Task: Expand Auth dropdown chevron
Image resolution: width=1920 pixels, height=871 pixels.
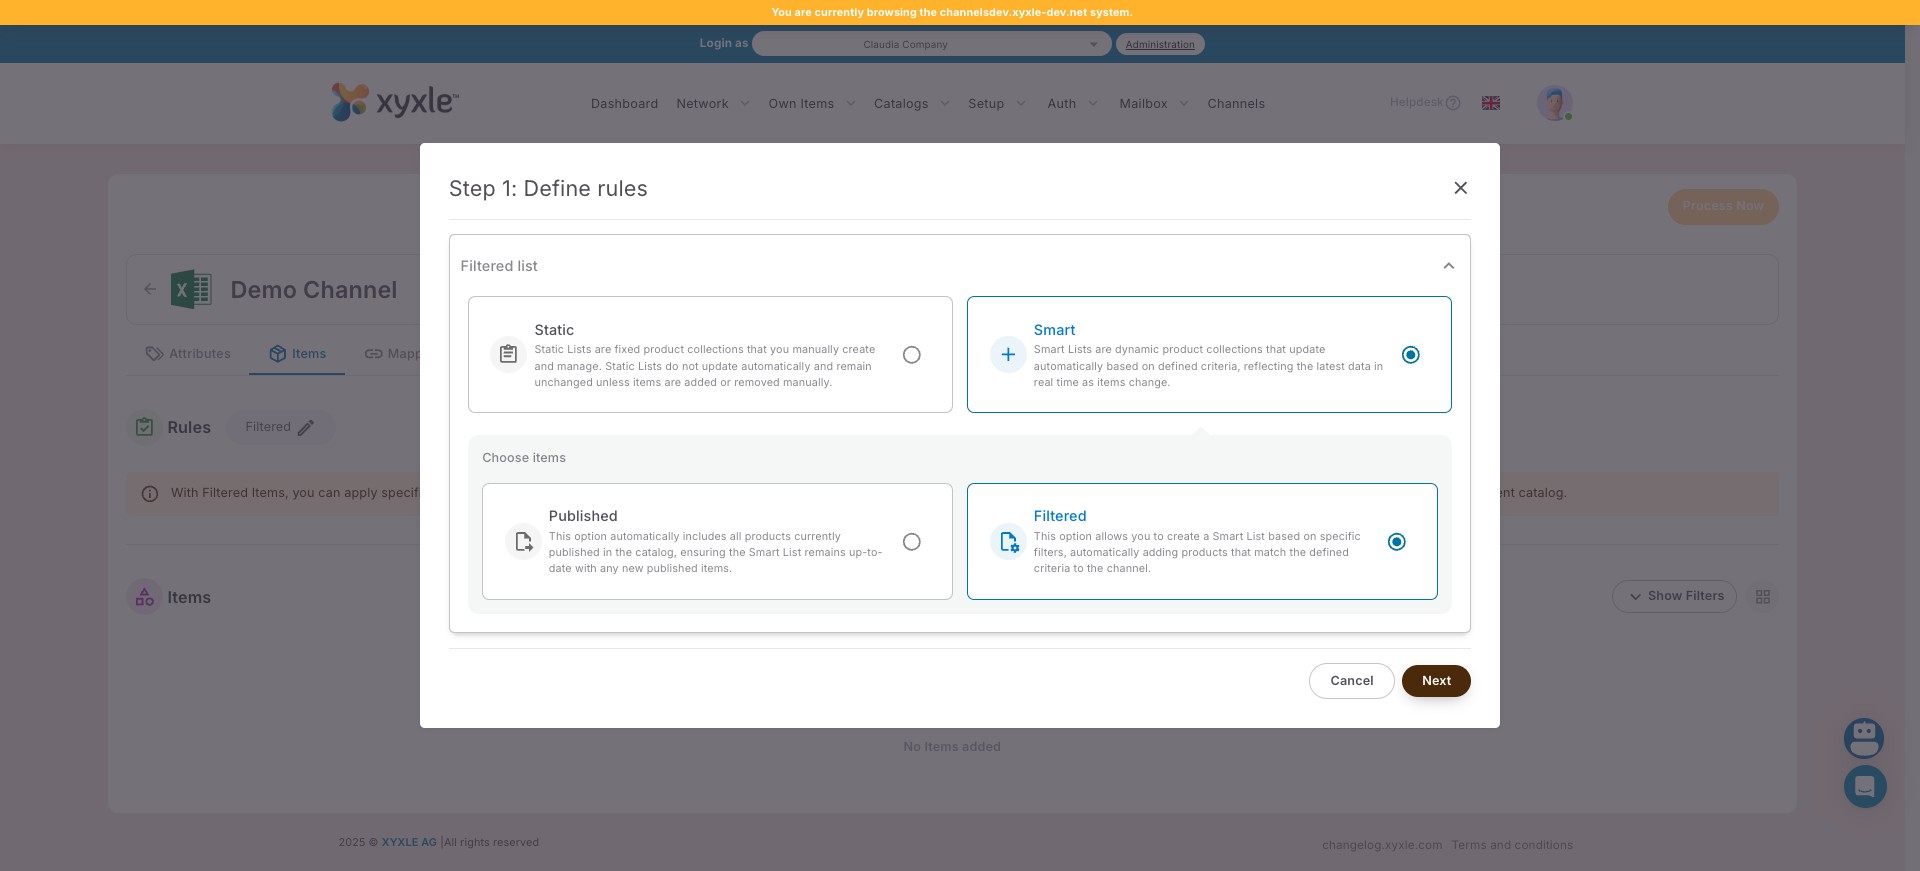Action: pyautogui.click(x=1092, y=103)
